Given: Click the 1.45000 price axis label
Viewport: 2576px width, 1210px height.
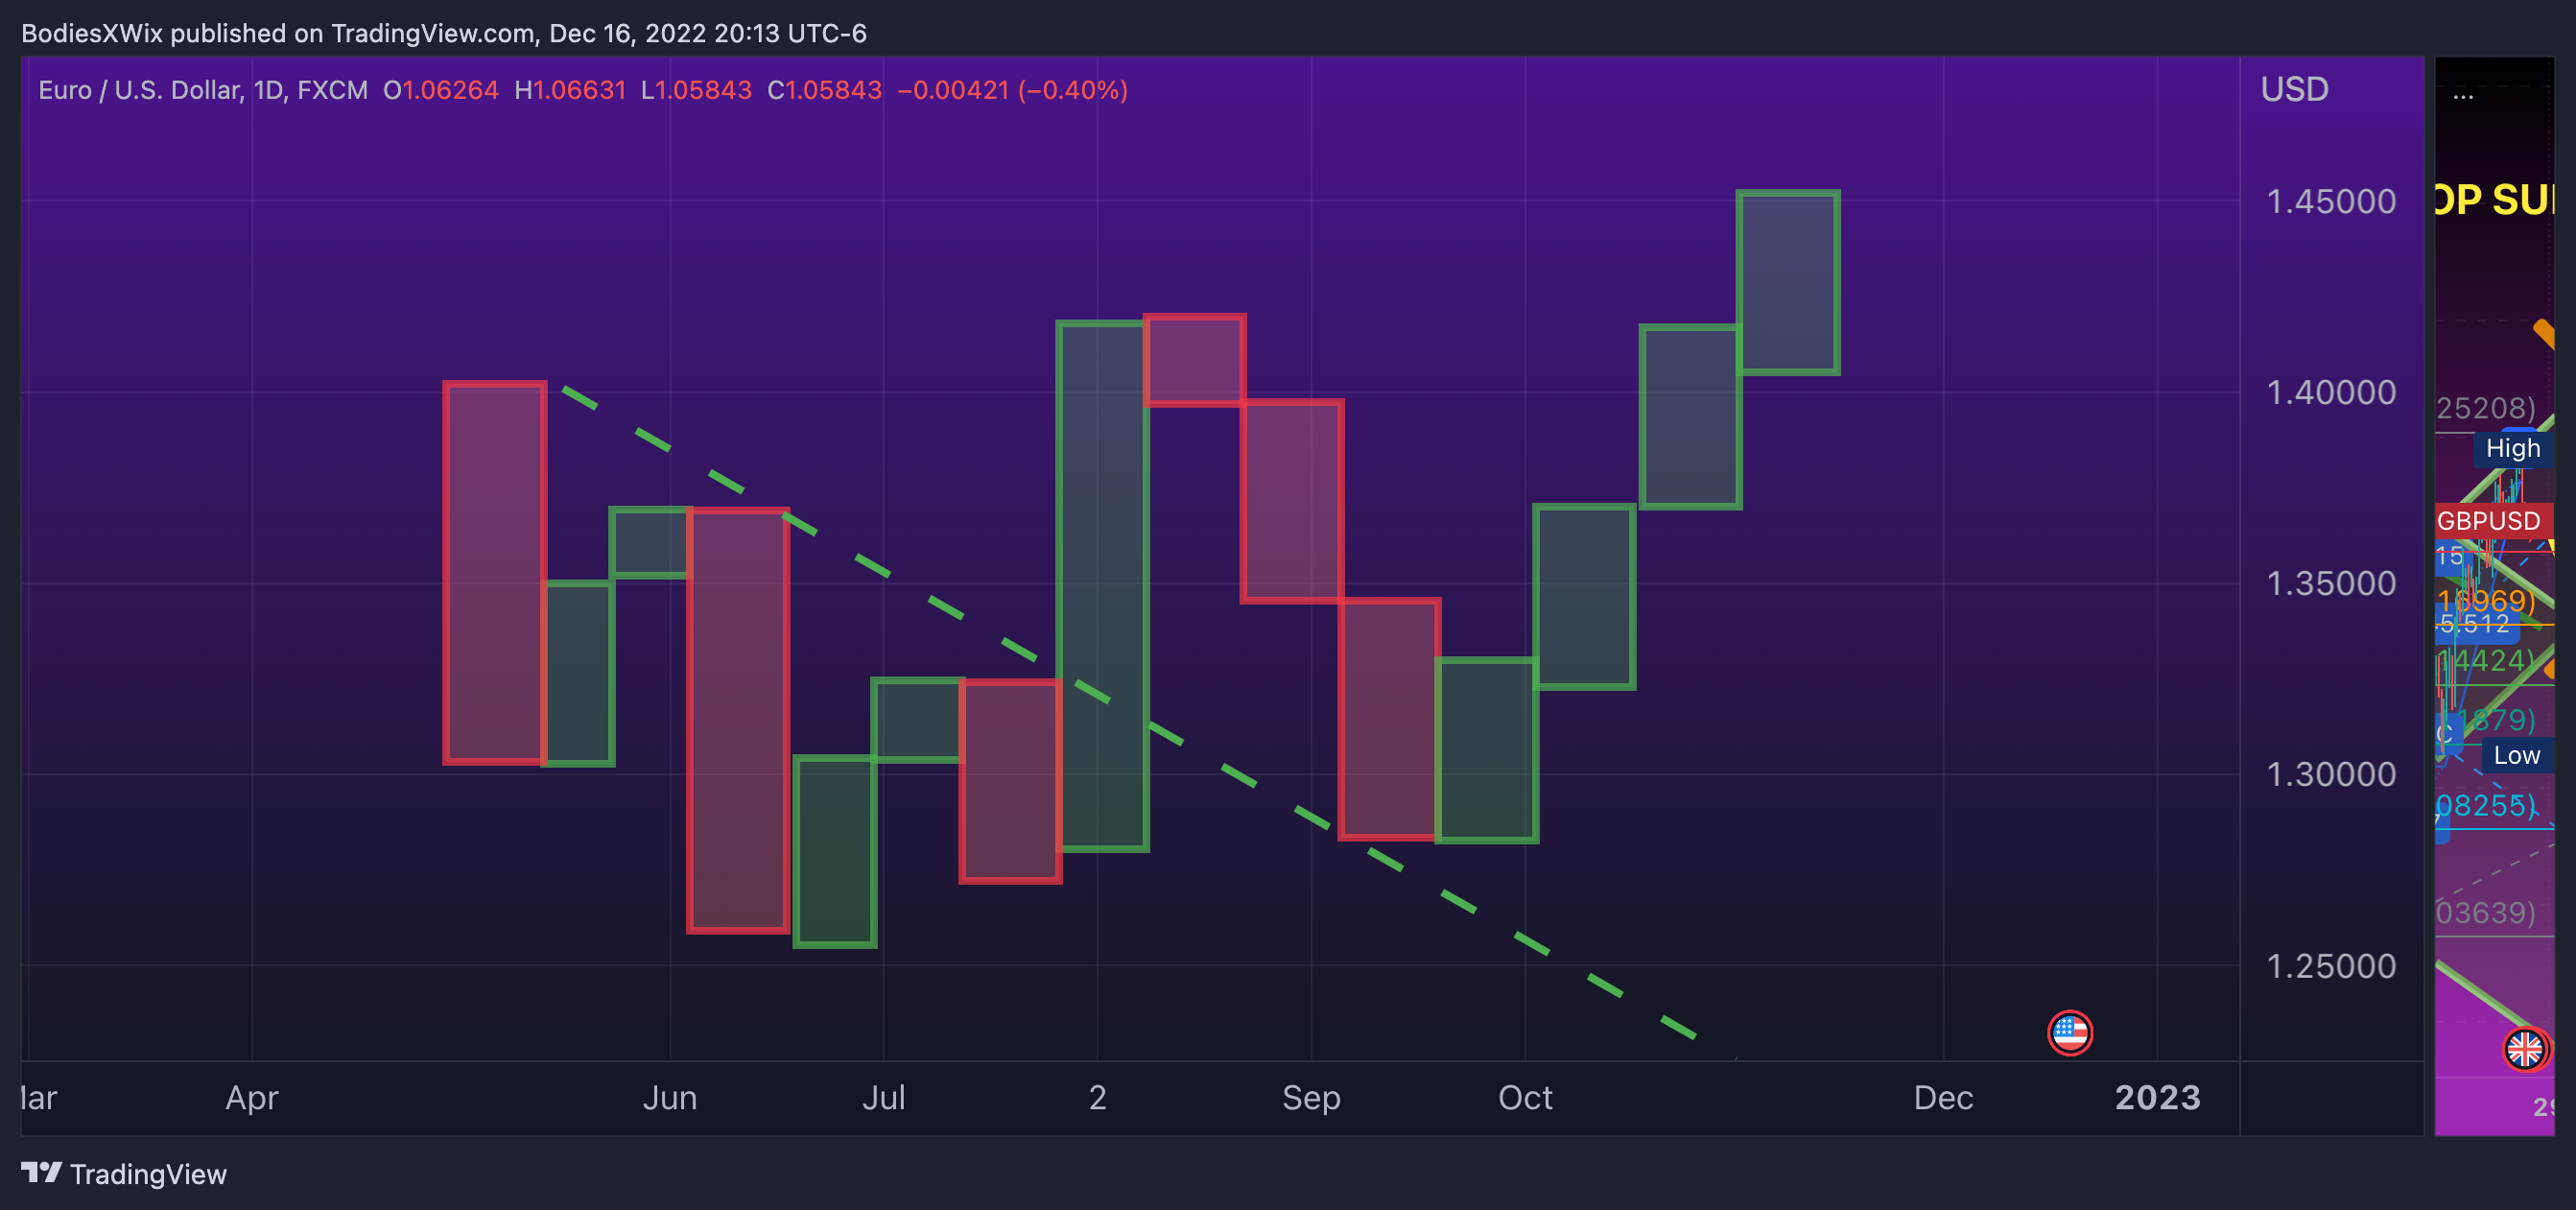Looking at the screenshot, I should tap(2330, 201).
